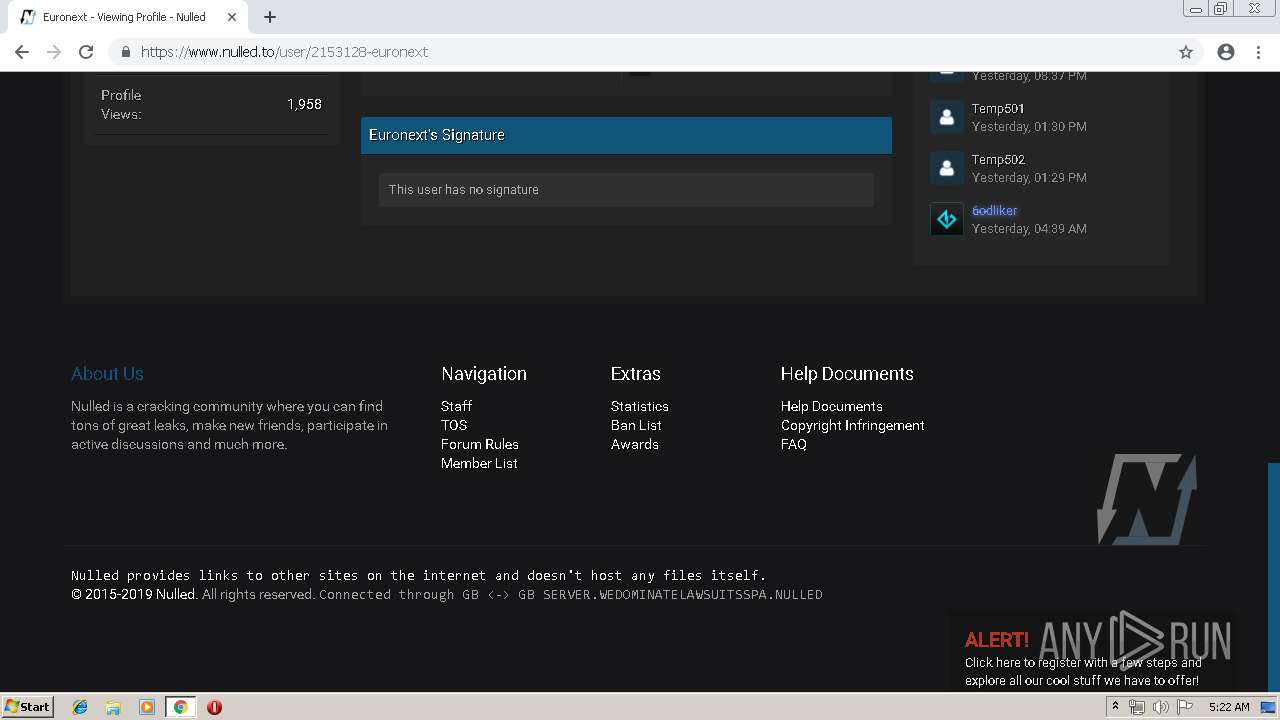Open the File Explorer taskbar icon
1280x720 pixels.
(113, 707)
